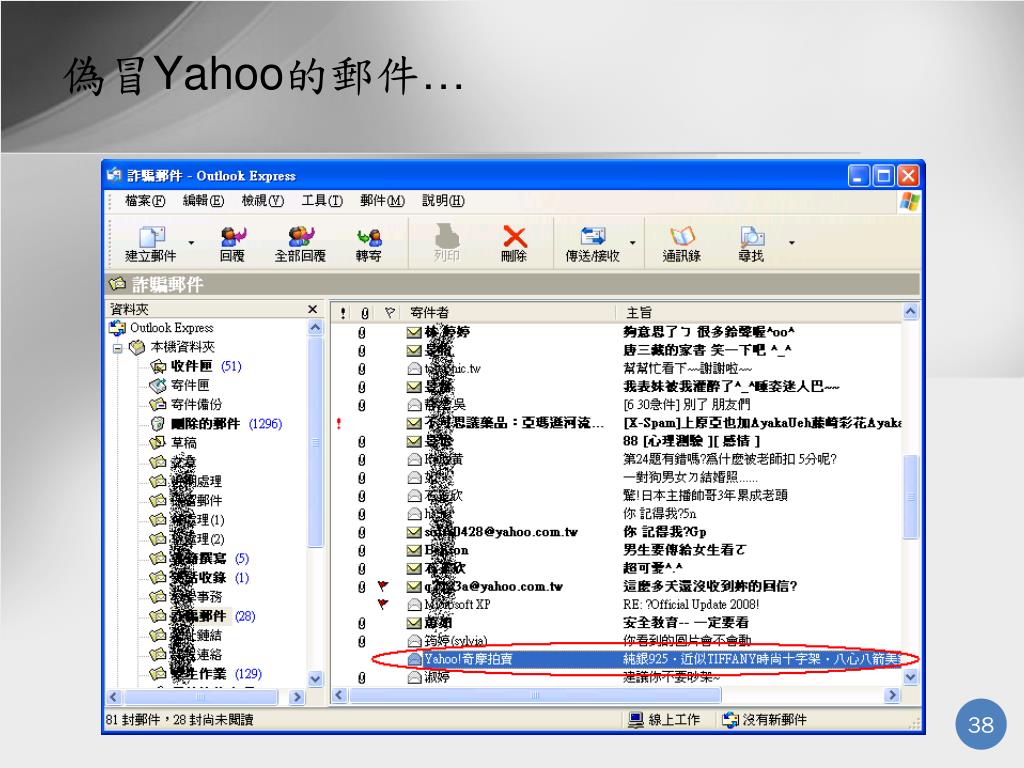Select the folder showing (5) unread

[199, 558]
